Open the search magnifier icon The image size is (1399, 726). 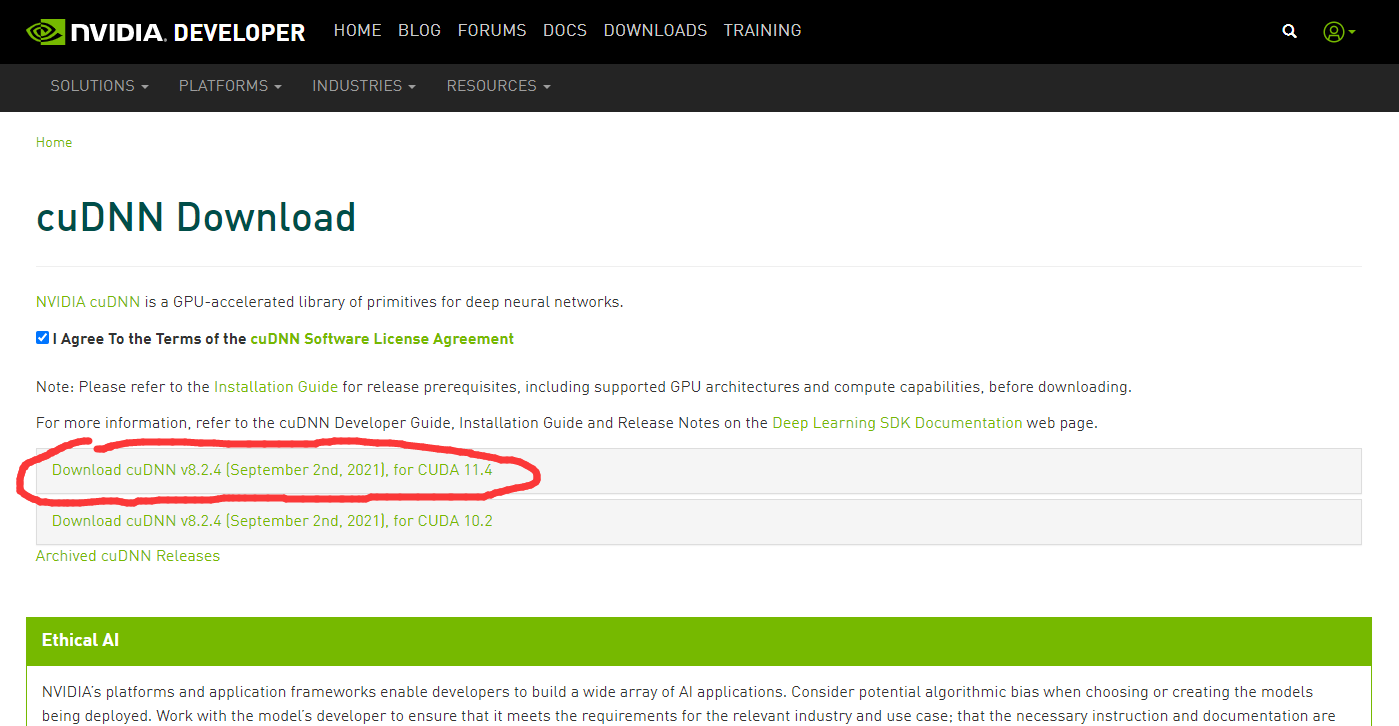1290,32
